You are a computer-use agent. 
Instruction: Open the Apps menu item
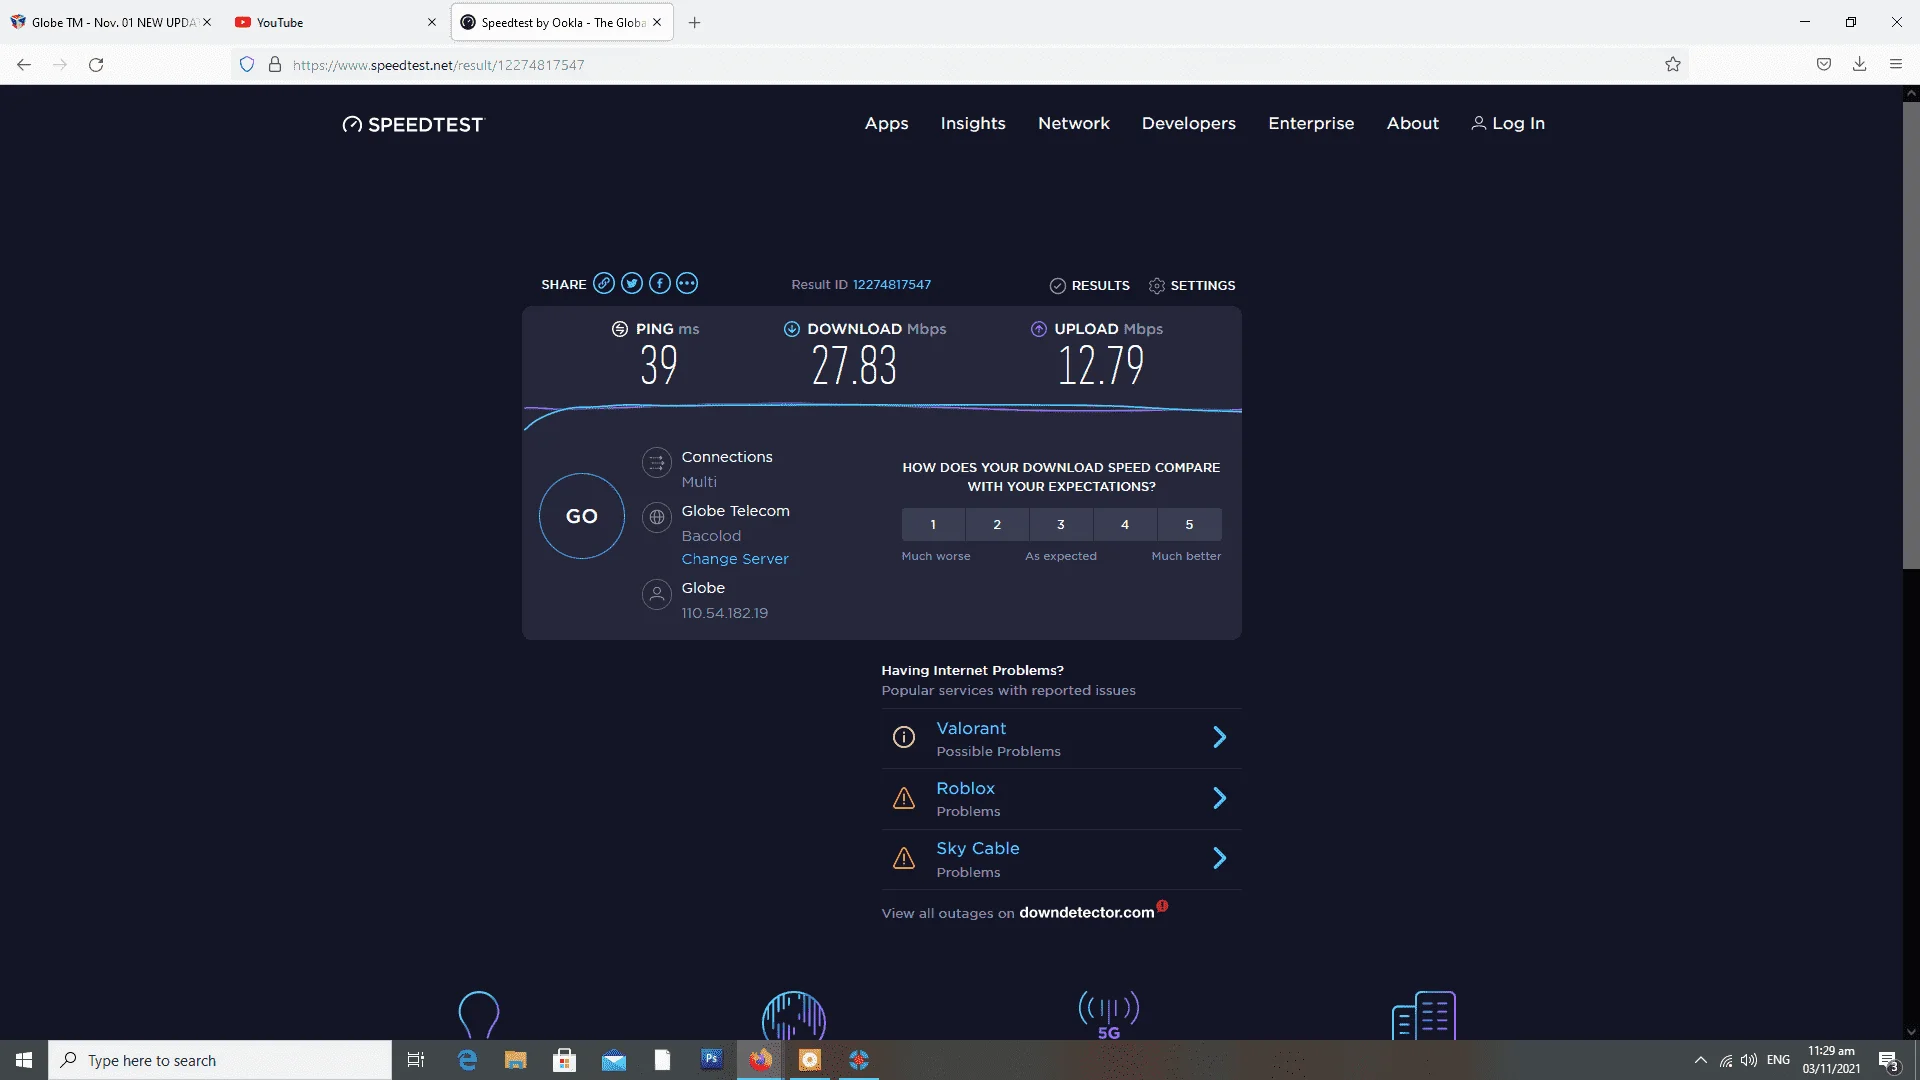click(886, 123)
